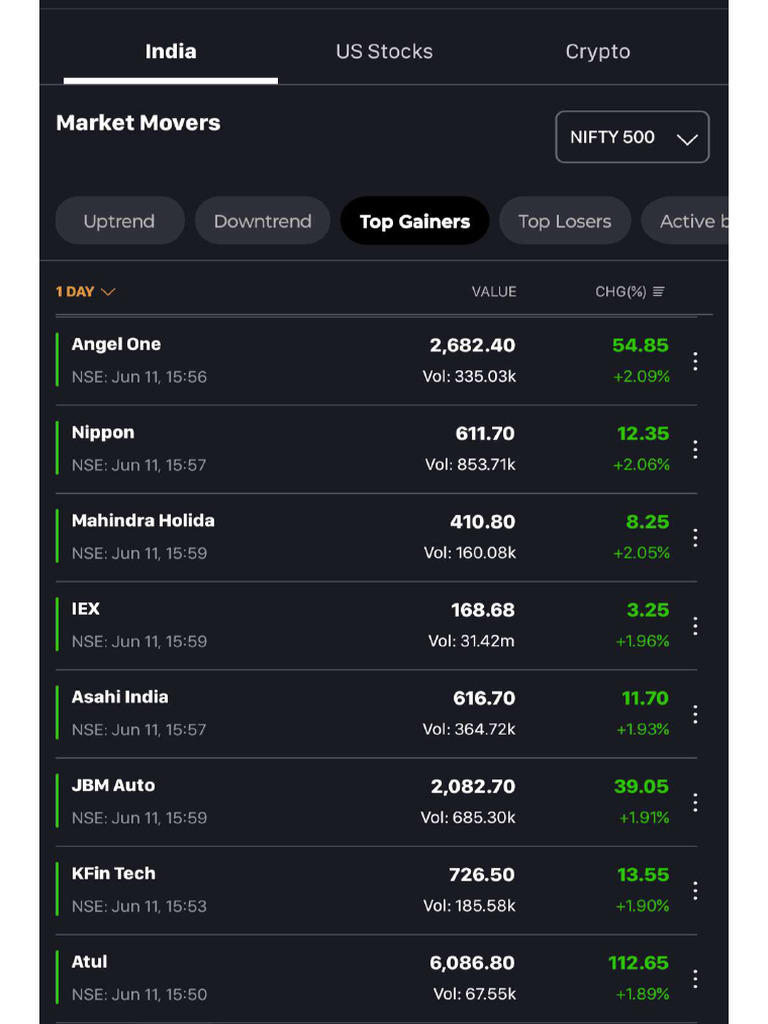Select the Uptrend filter chip
The height and width of the screenshot is (1024, 768).
pos(119,221)
